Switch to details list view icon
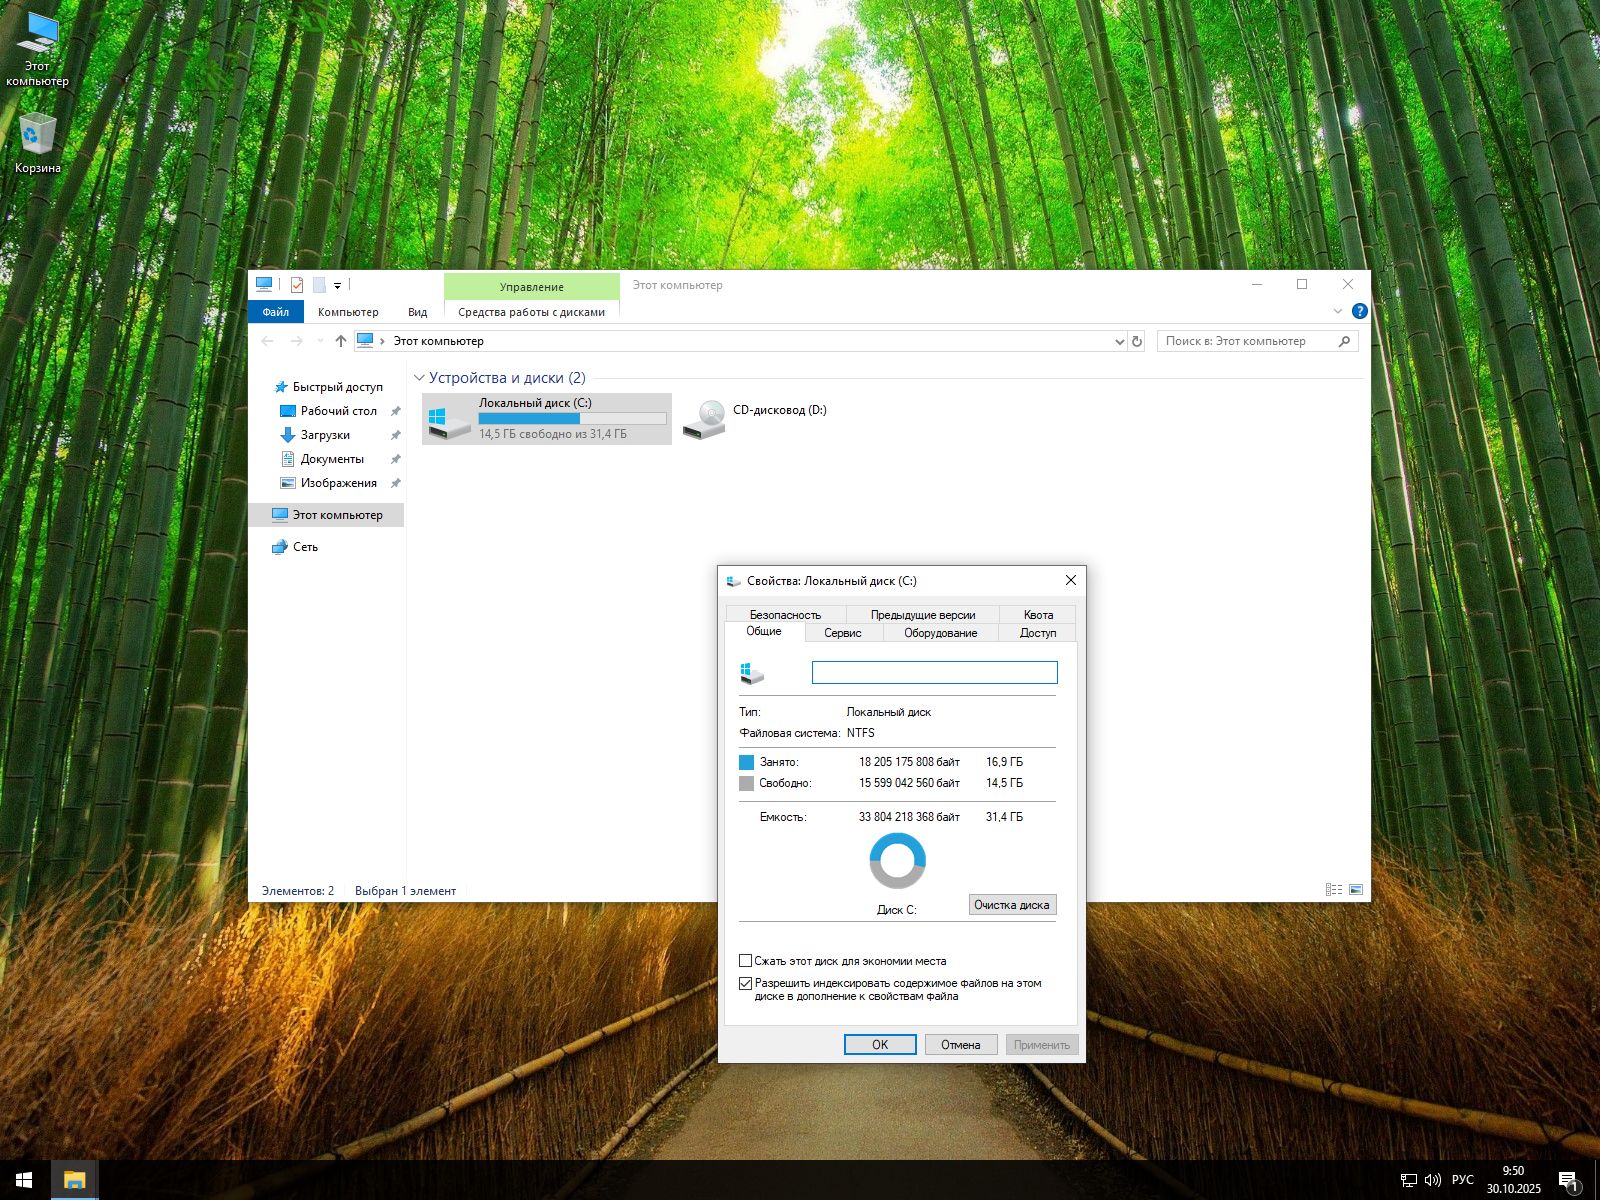 point(1333,889)
